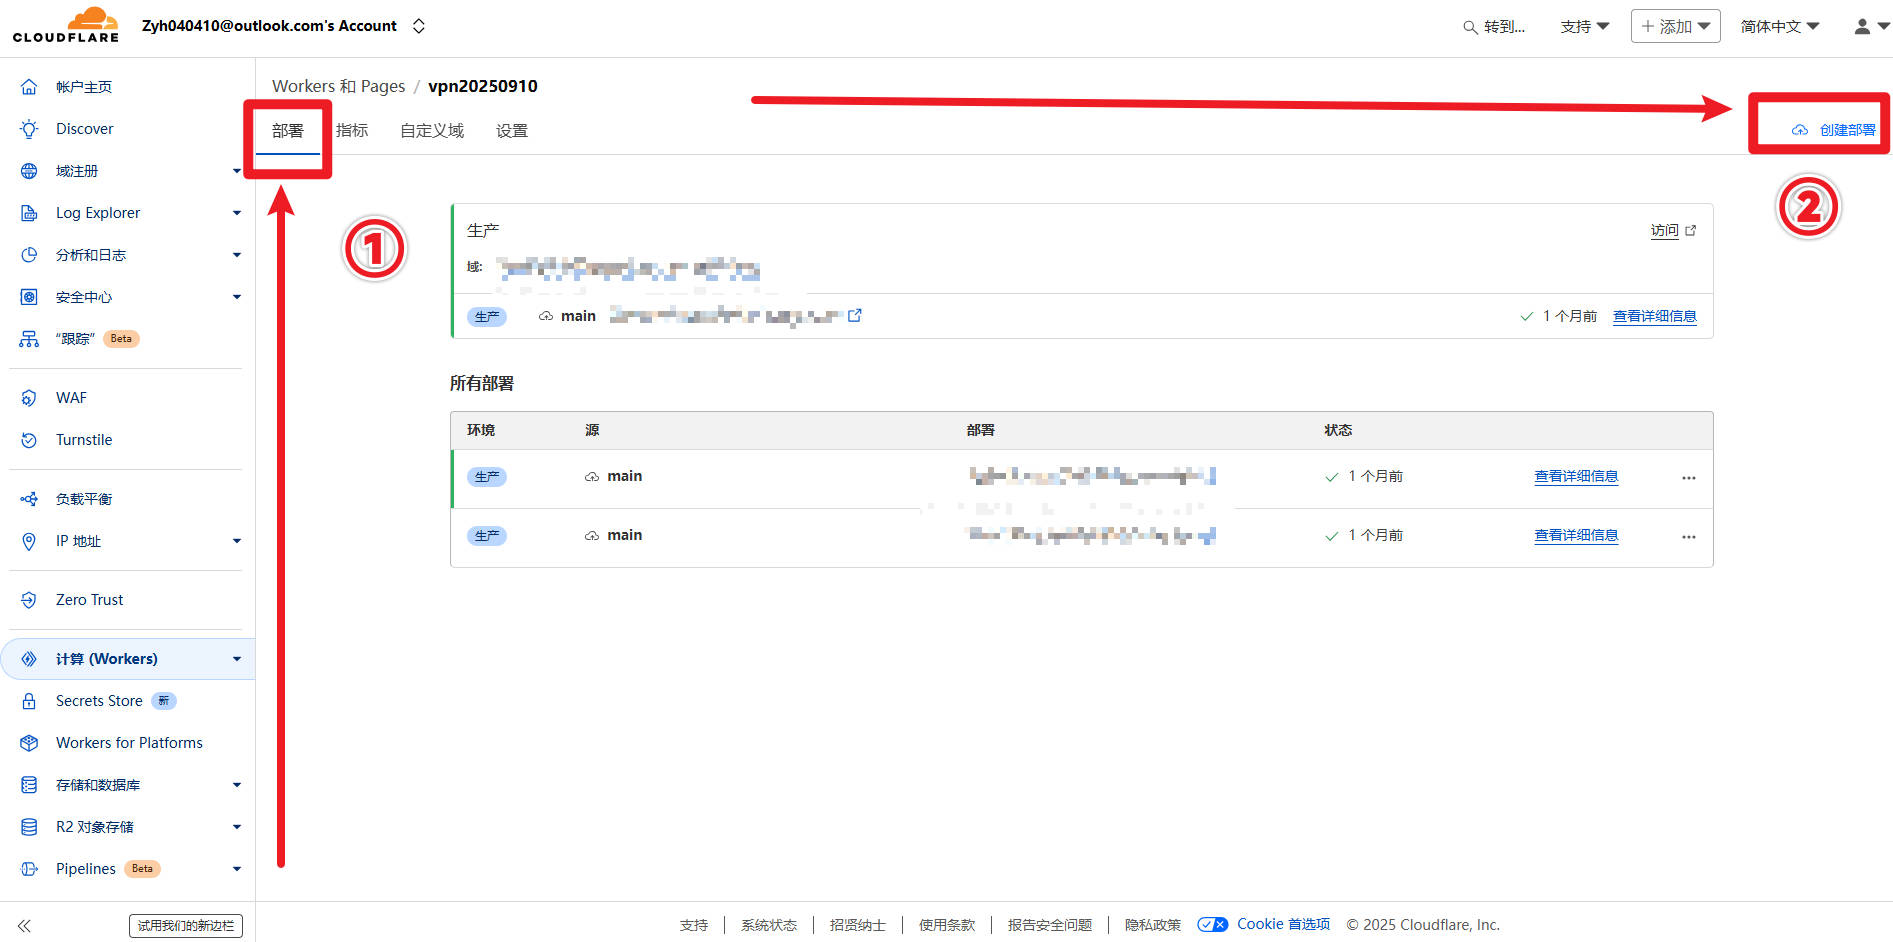The height and width of the screenshot is (942, 1893).
Task: Open 招贤纳士 footer link
Action: pyautogui.click(x=857, y=925)
